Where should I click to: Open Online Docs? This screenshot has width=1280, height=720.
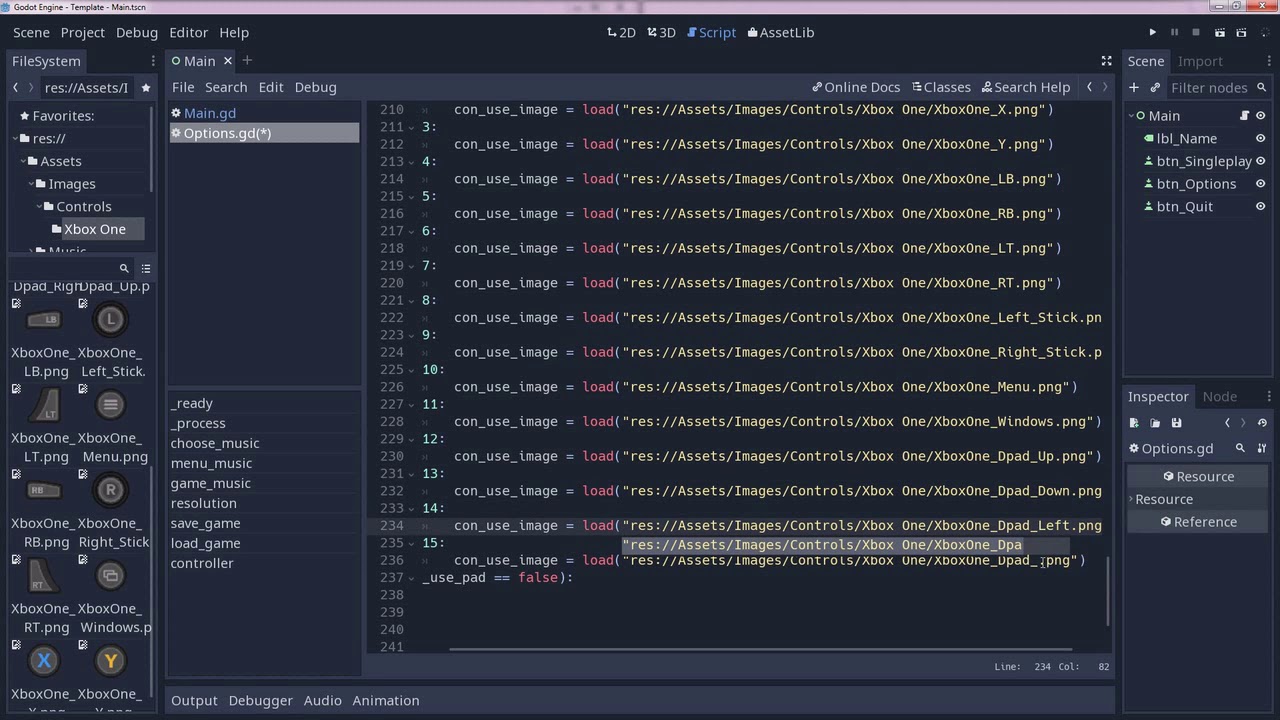coord(856,88)
